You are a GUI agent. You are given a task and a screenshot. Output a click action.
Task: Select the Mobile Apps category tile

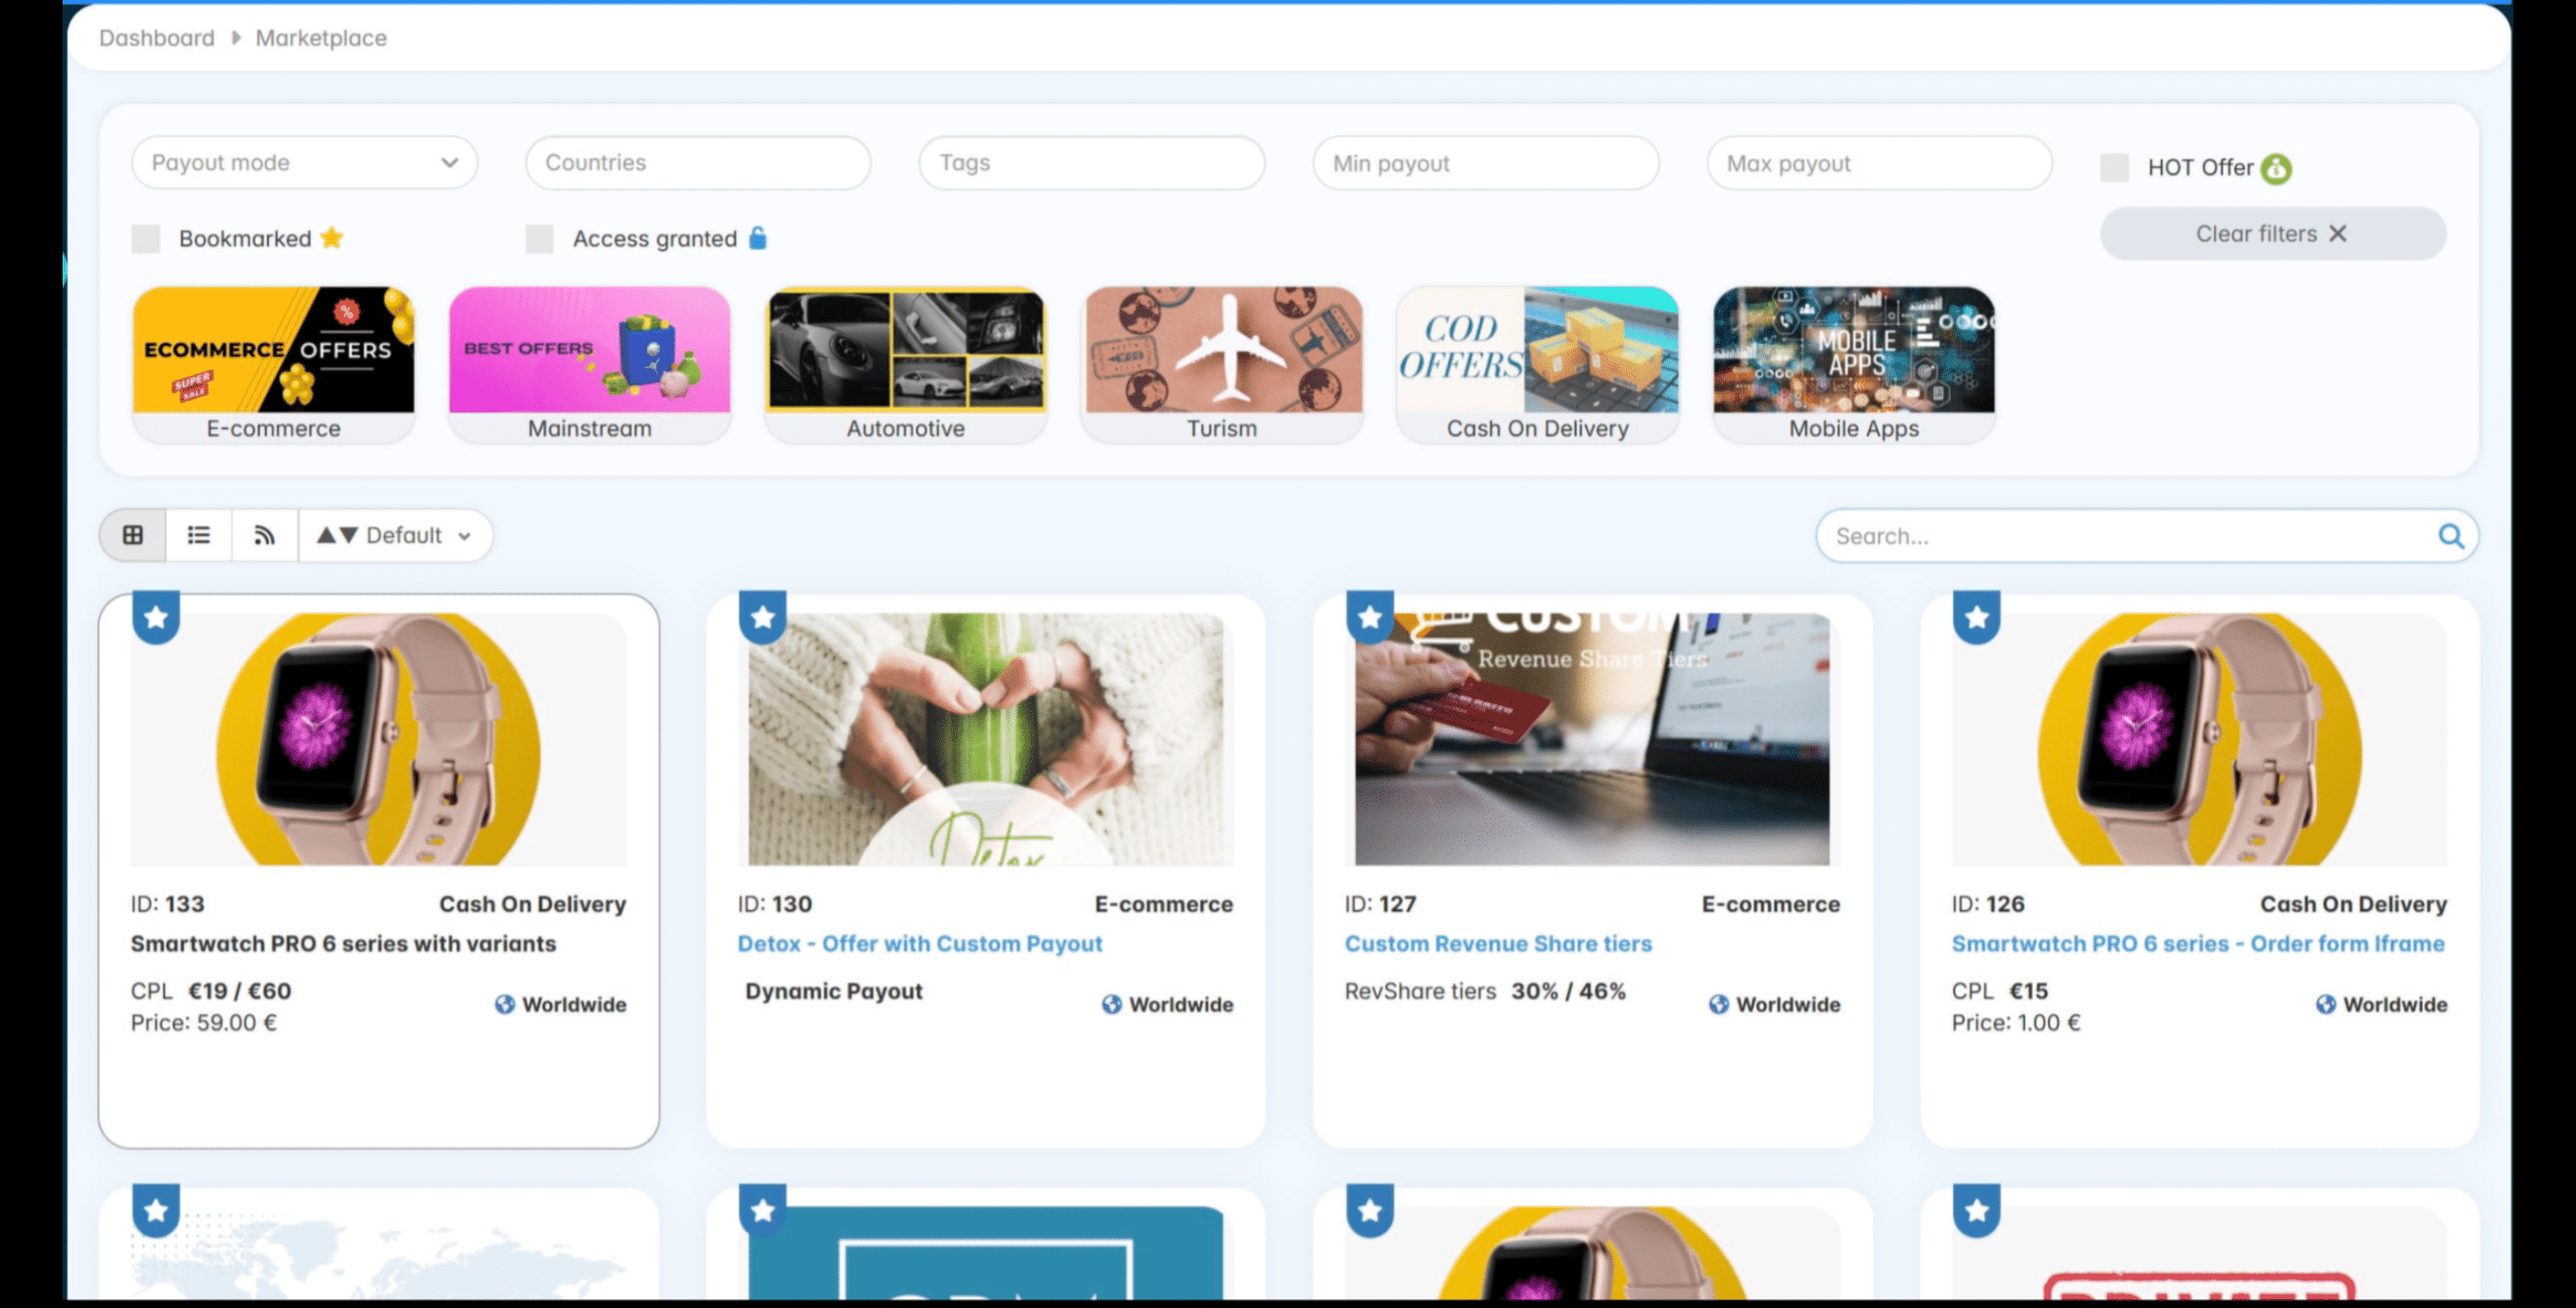pos(1854,365)
